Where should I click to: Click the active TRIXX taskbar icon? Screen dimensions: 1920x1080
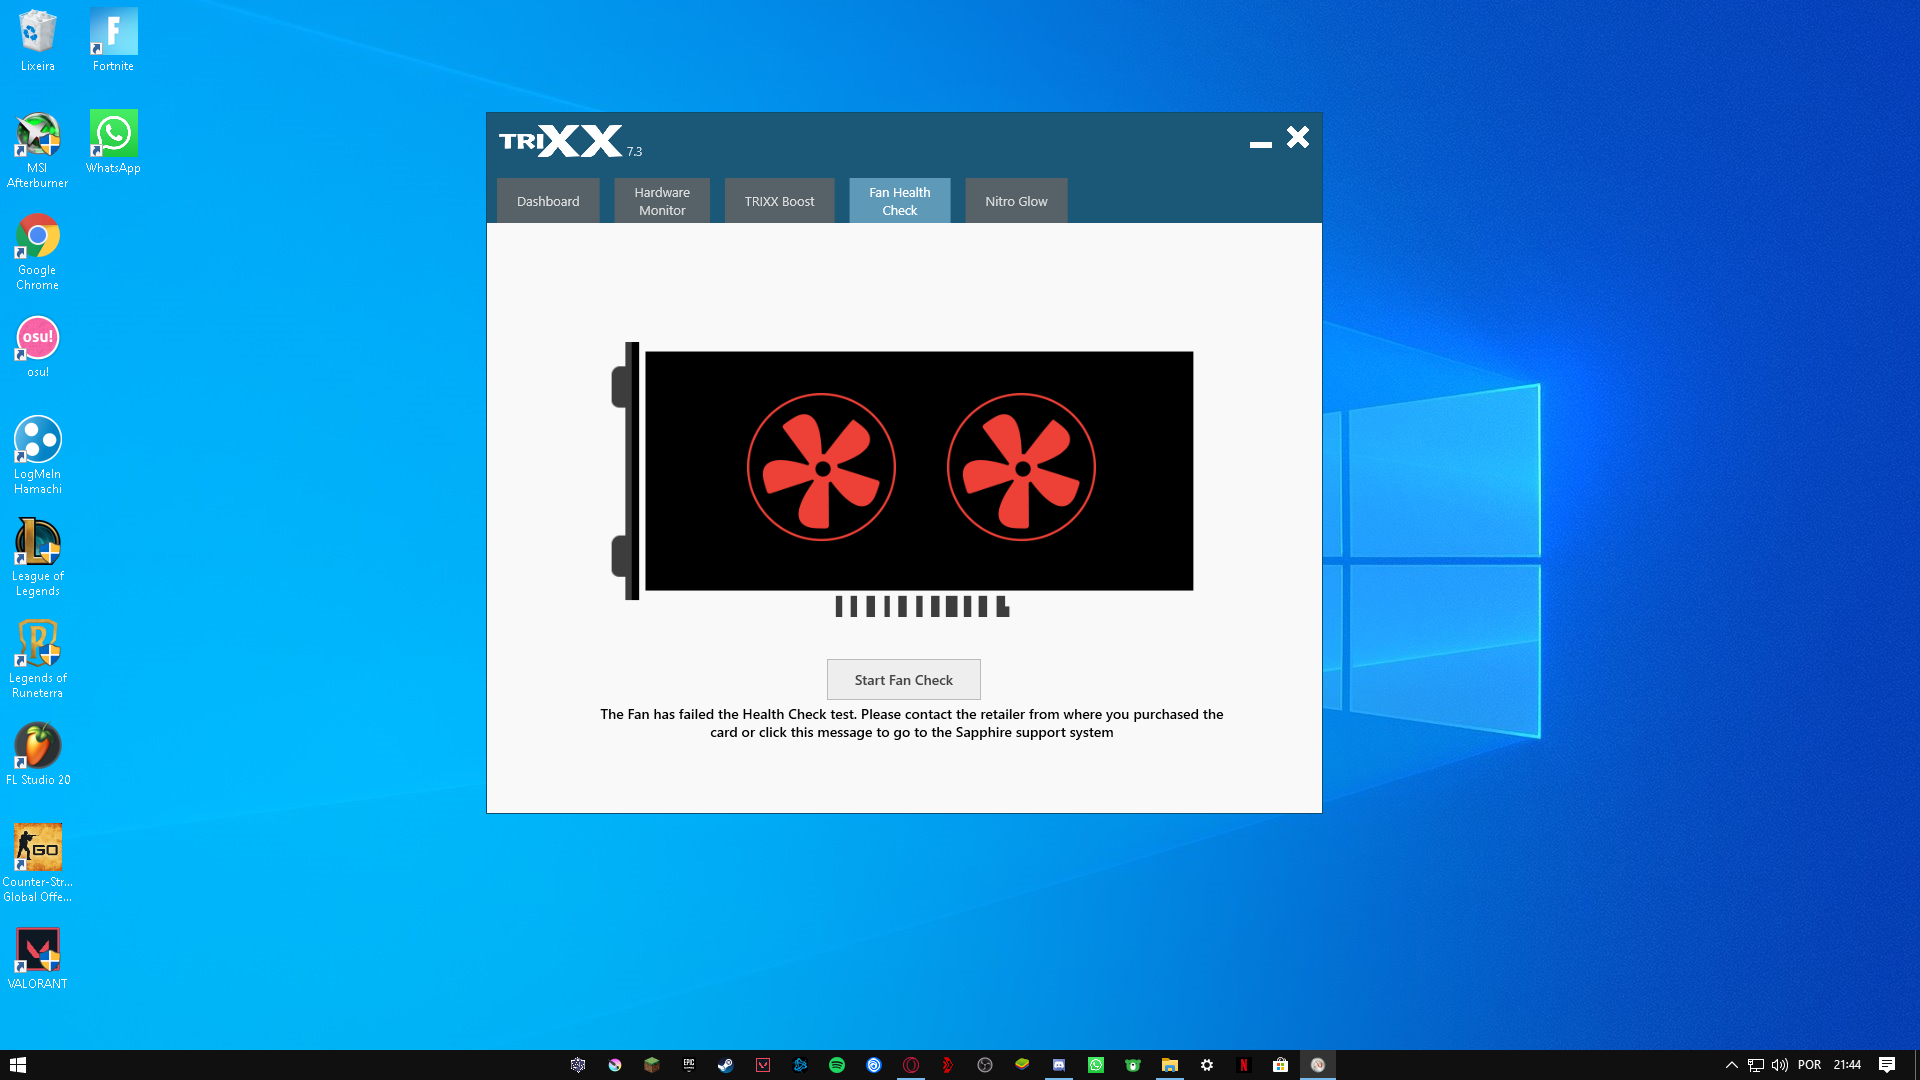(x=1318, y=1065)
